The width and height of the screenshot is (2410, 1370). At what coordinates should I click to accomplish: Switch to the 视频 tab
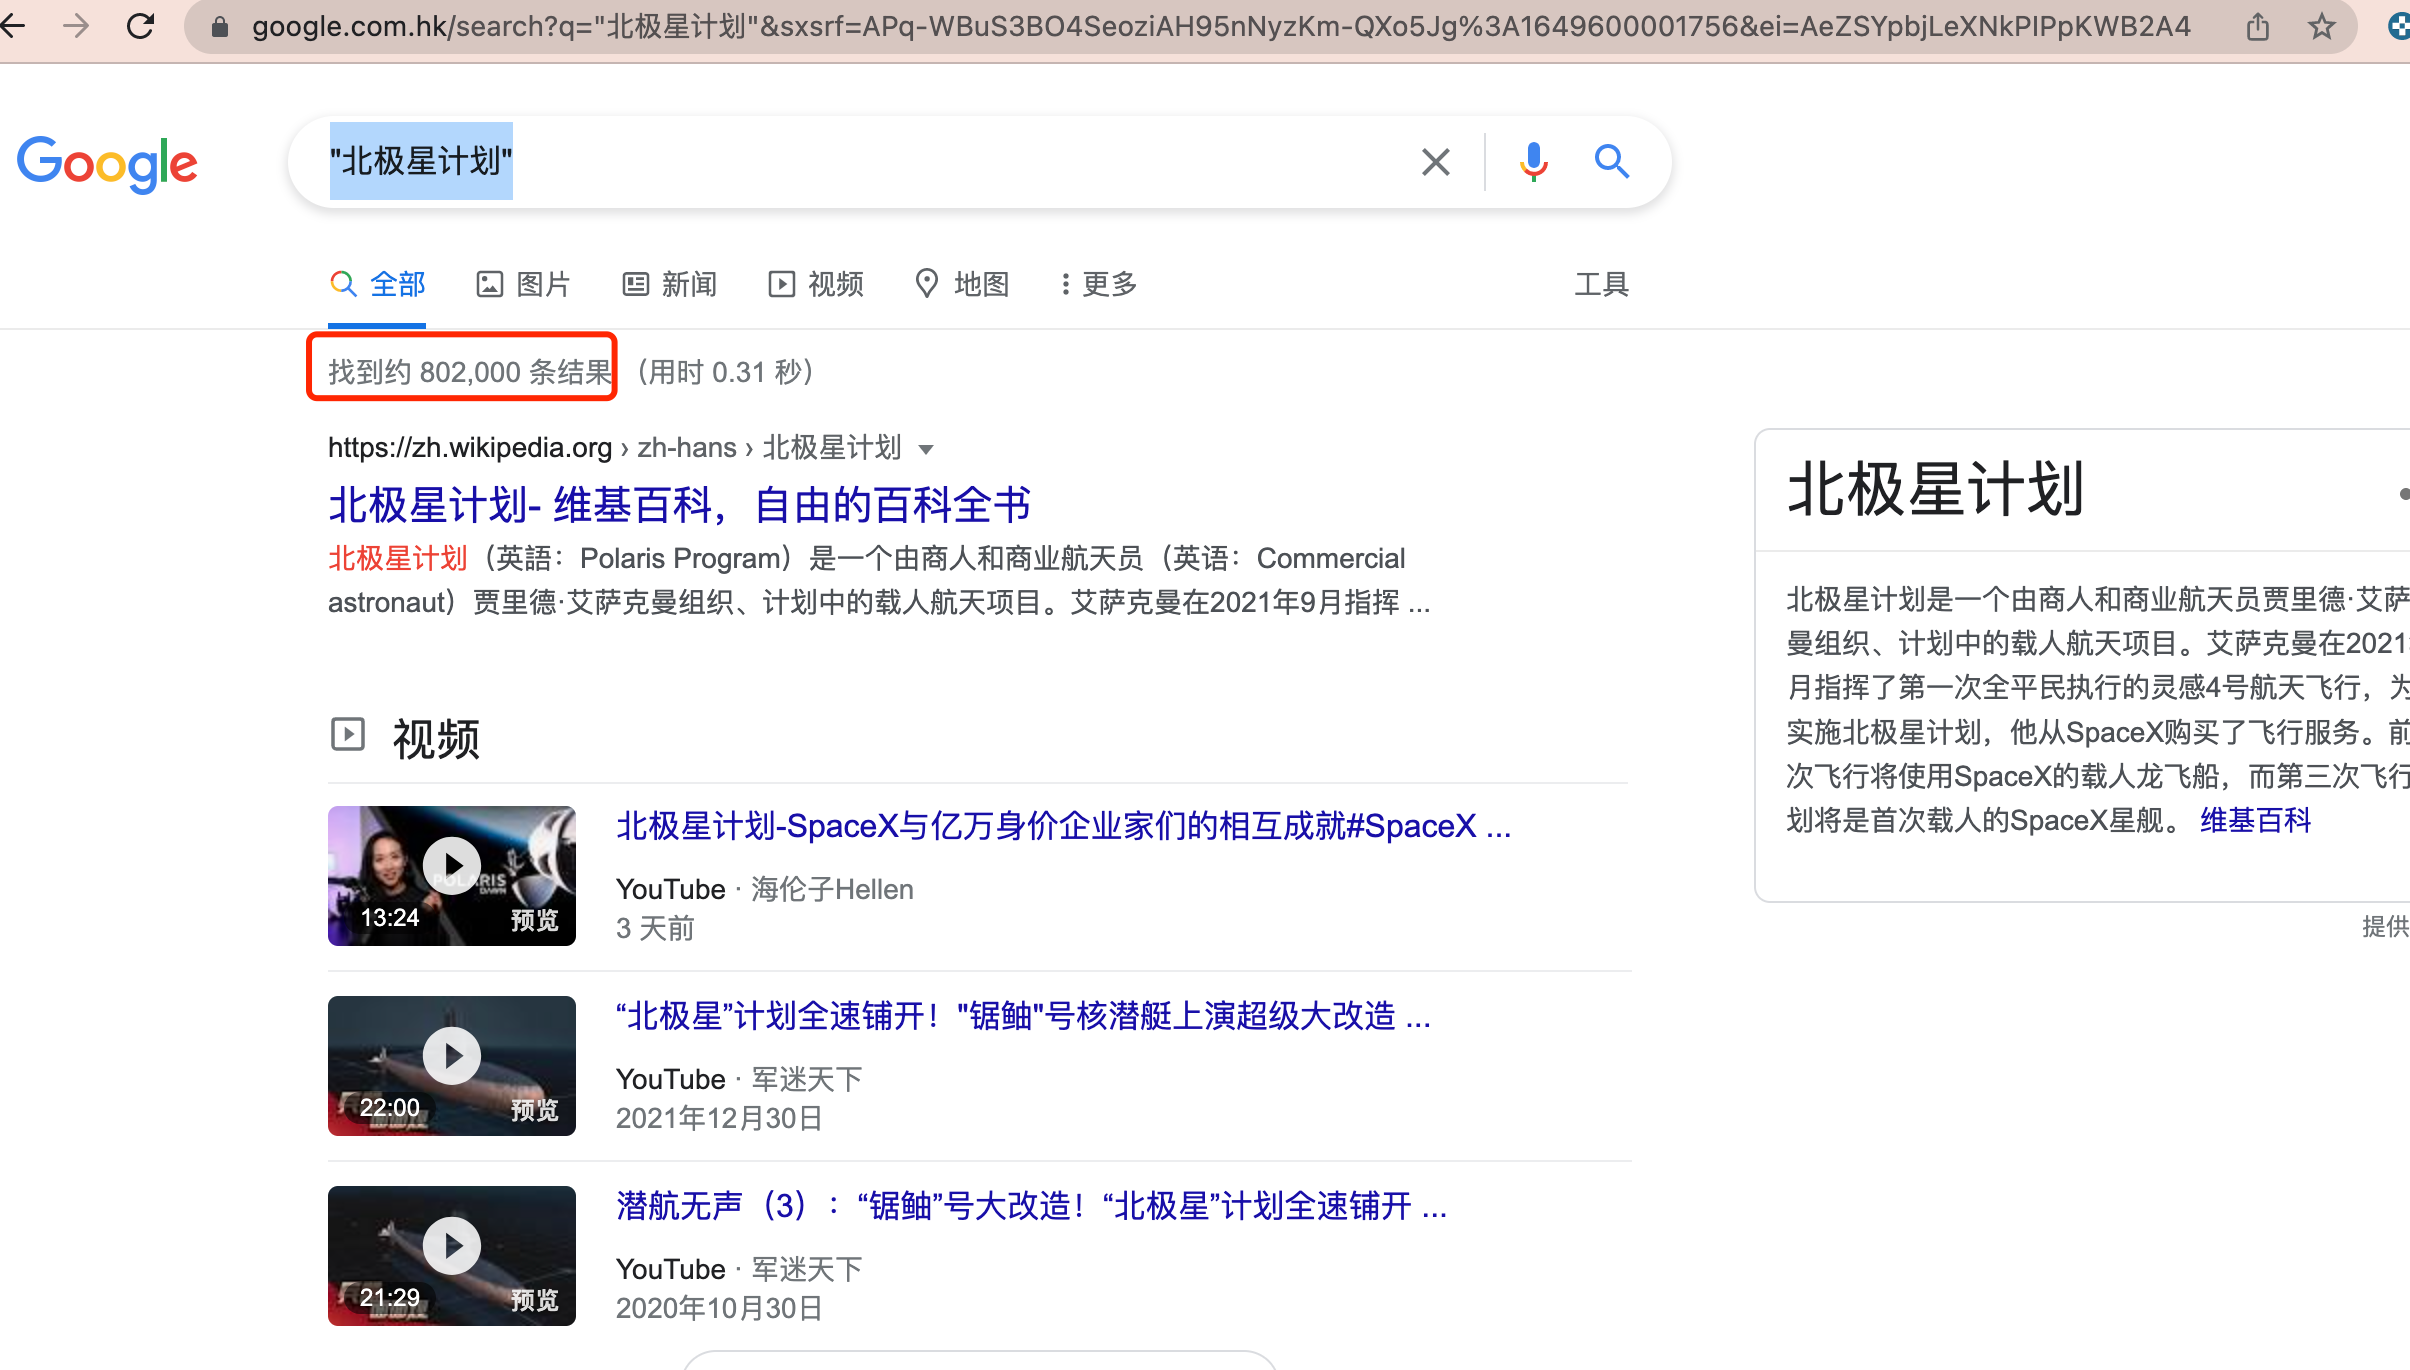tap(816, 284)
